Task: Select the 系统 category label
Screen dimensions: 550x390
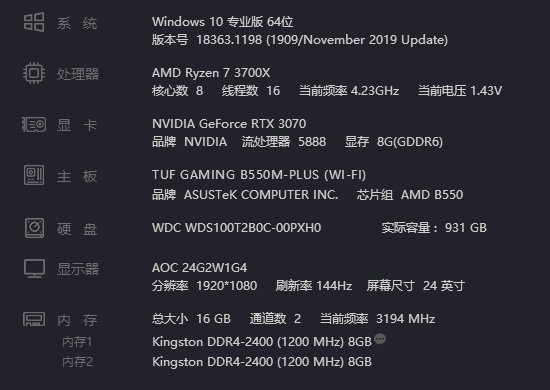Action: 77,24
